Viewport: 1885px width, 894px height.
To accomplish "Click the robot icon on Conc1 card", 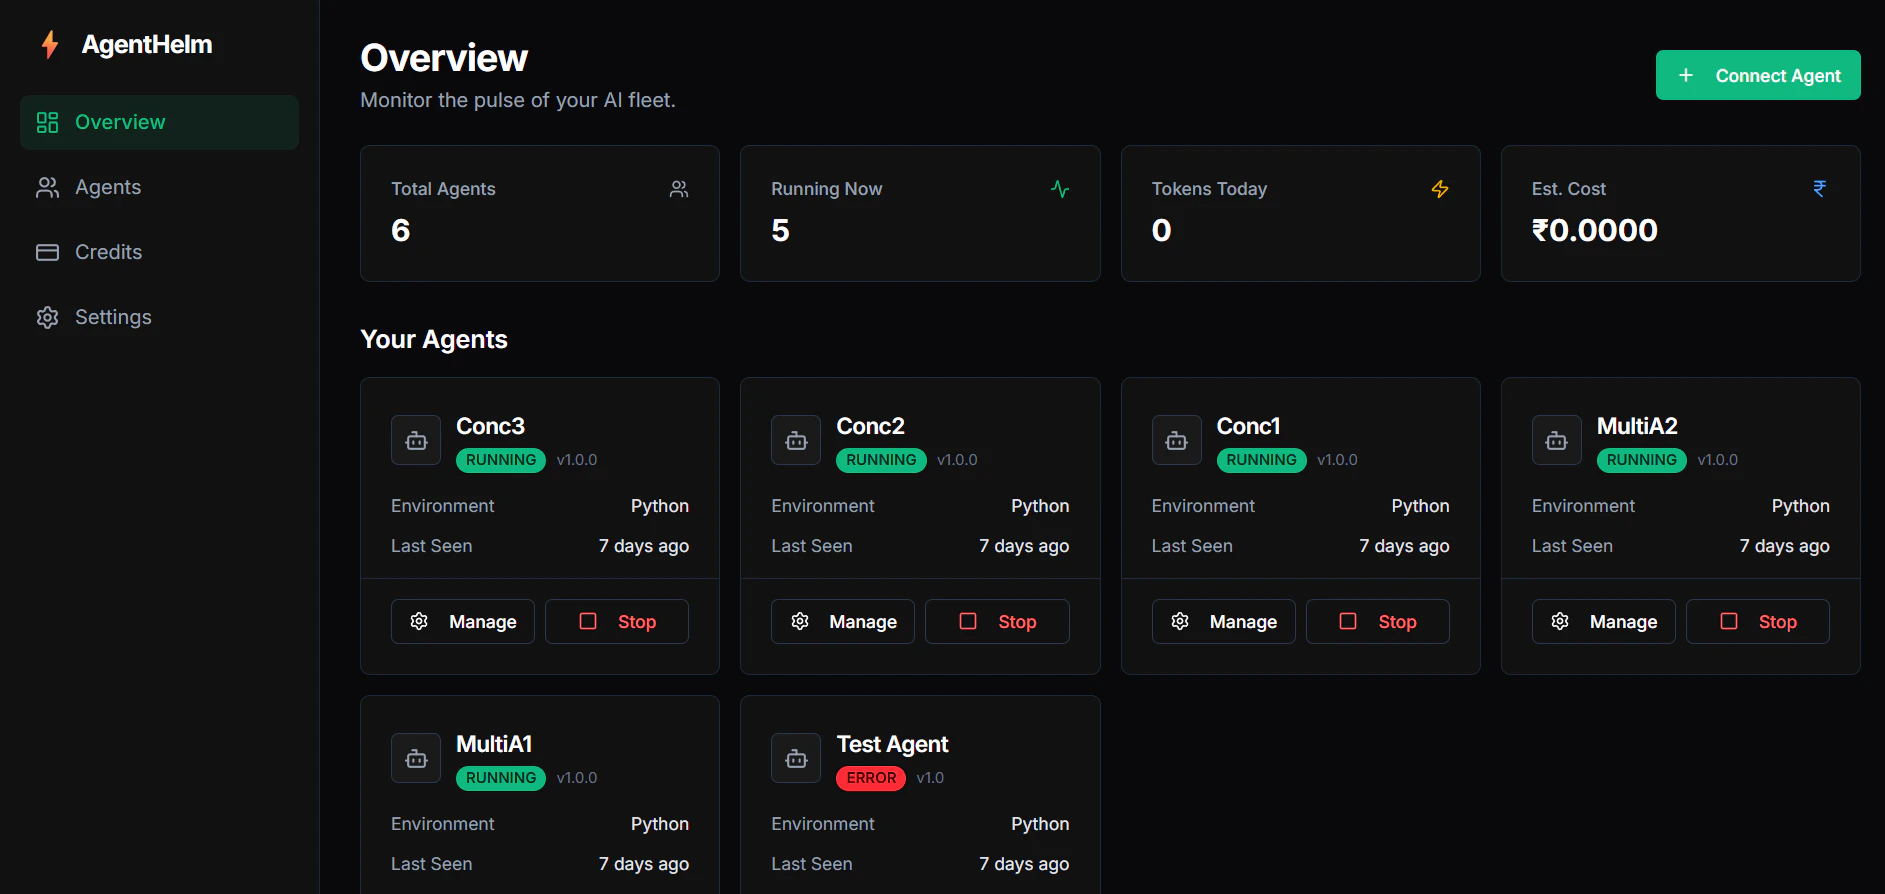I will tap(1177, 440).
